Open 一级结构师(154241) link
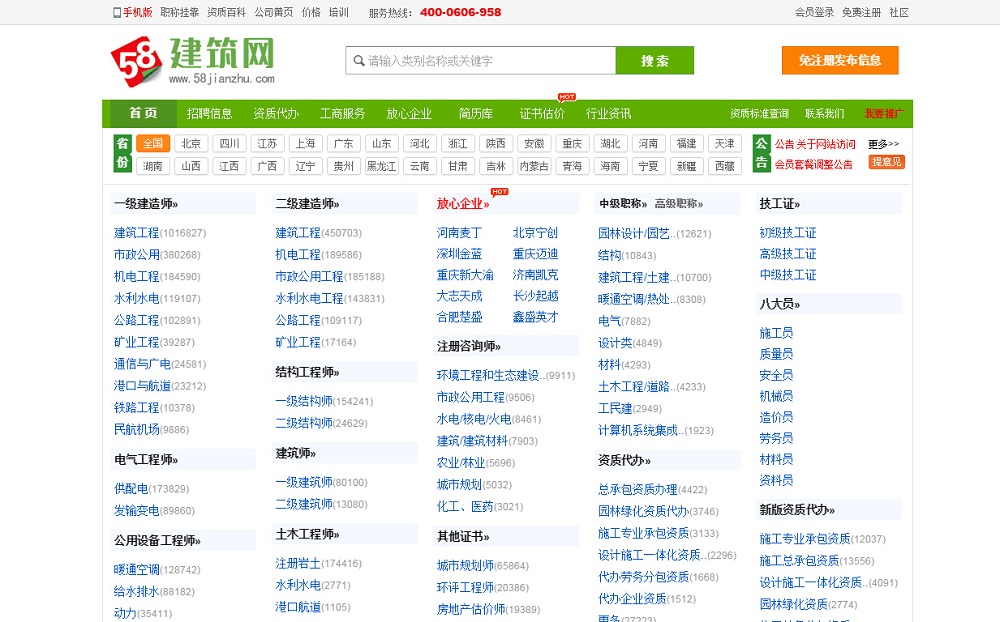This screenshot has width=1000, height=622. coord(324,401)
